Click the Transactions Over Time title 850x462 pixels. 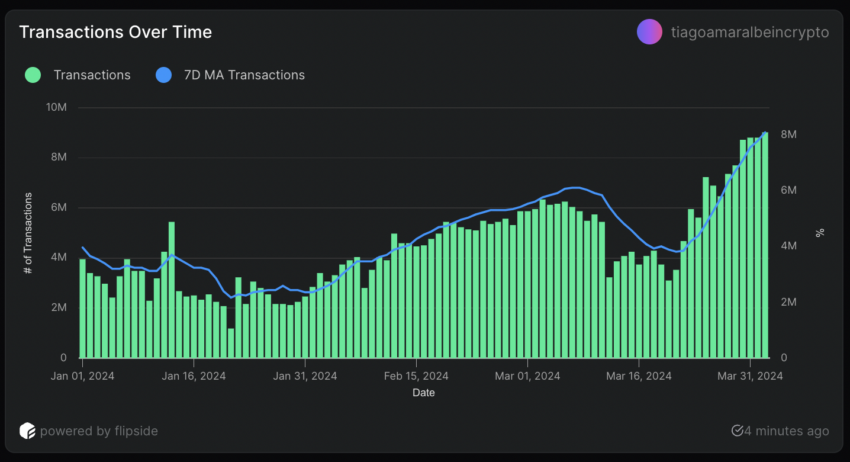coord(115,32)
